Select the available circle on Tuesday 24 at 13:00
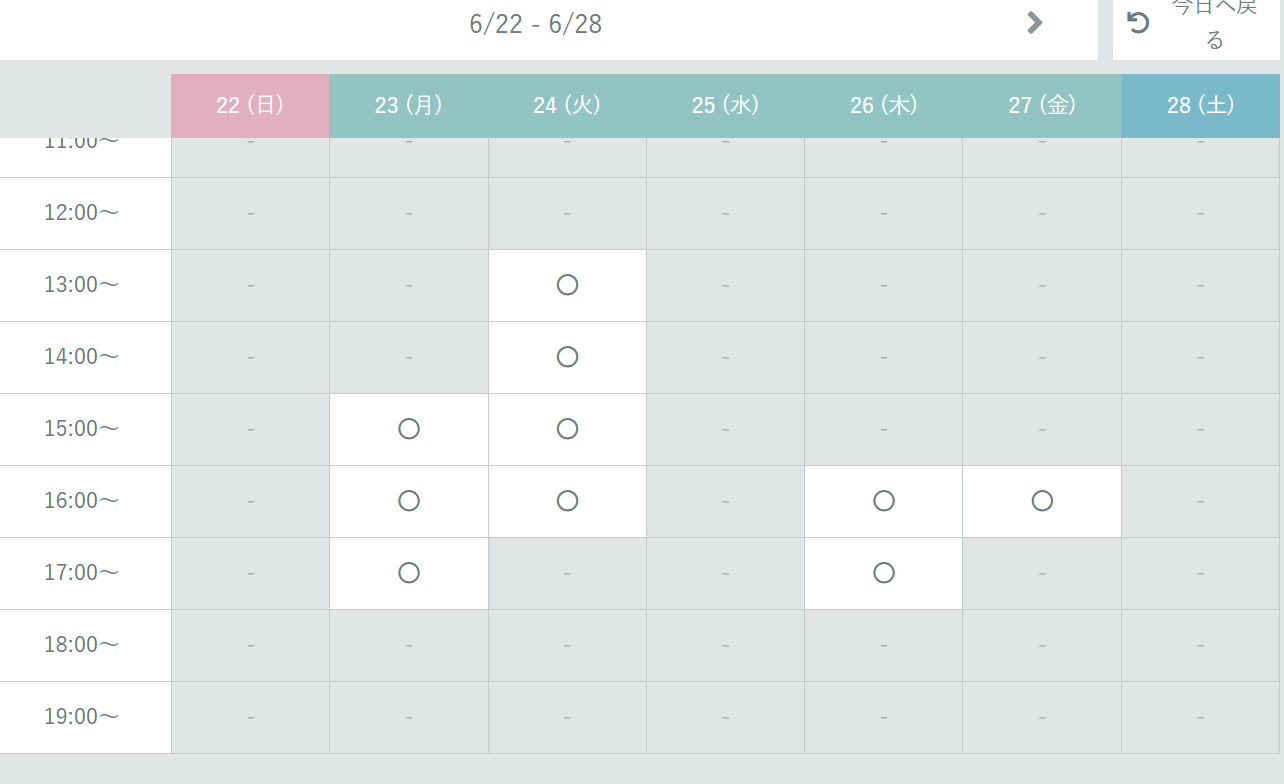 (x=567, y=285)
